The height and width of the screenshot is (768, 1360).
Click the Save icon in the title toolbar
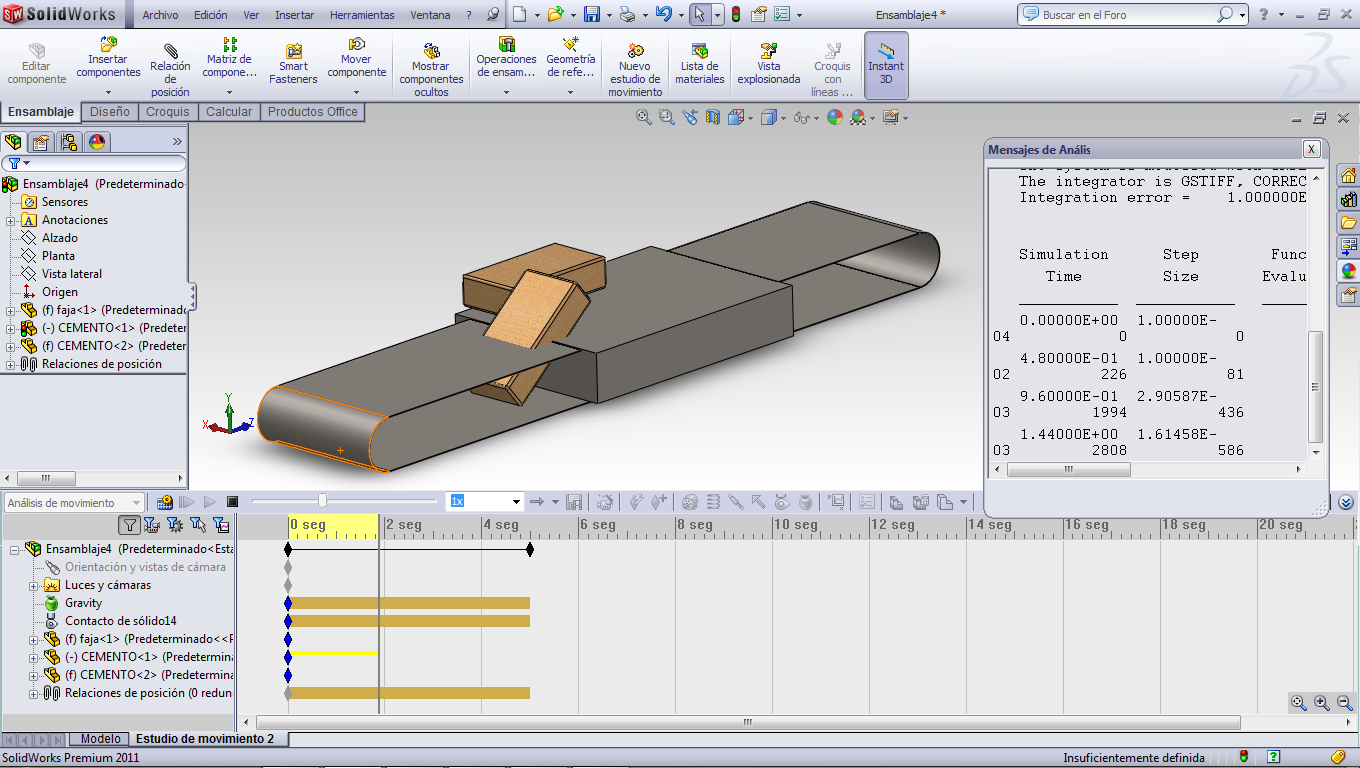coord(592,14)
